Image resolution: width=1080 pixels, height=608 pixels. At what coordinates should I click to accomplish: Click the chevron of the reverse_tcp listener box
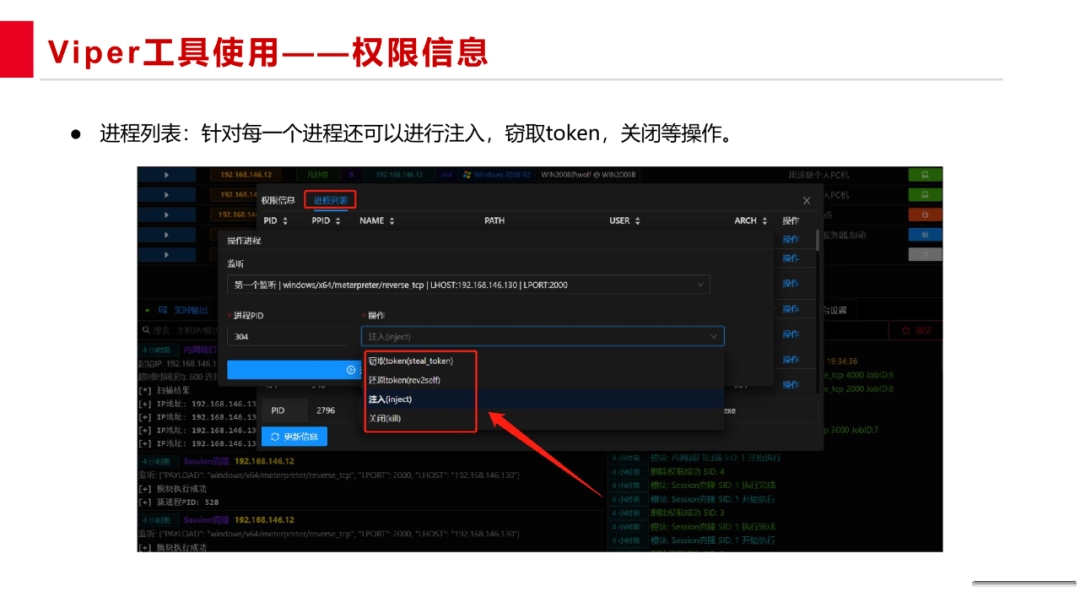pos(700,284)
